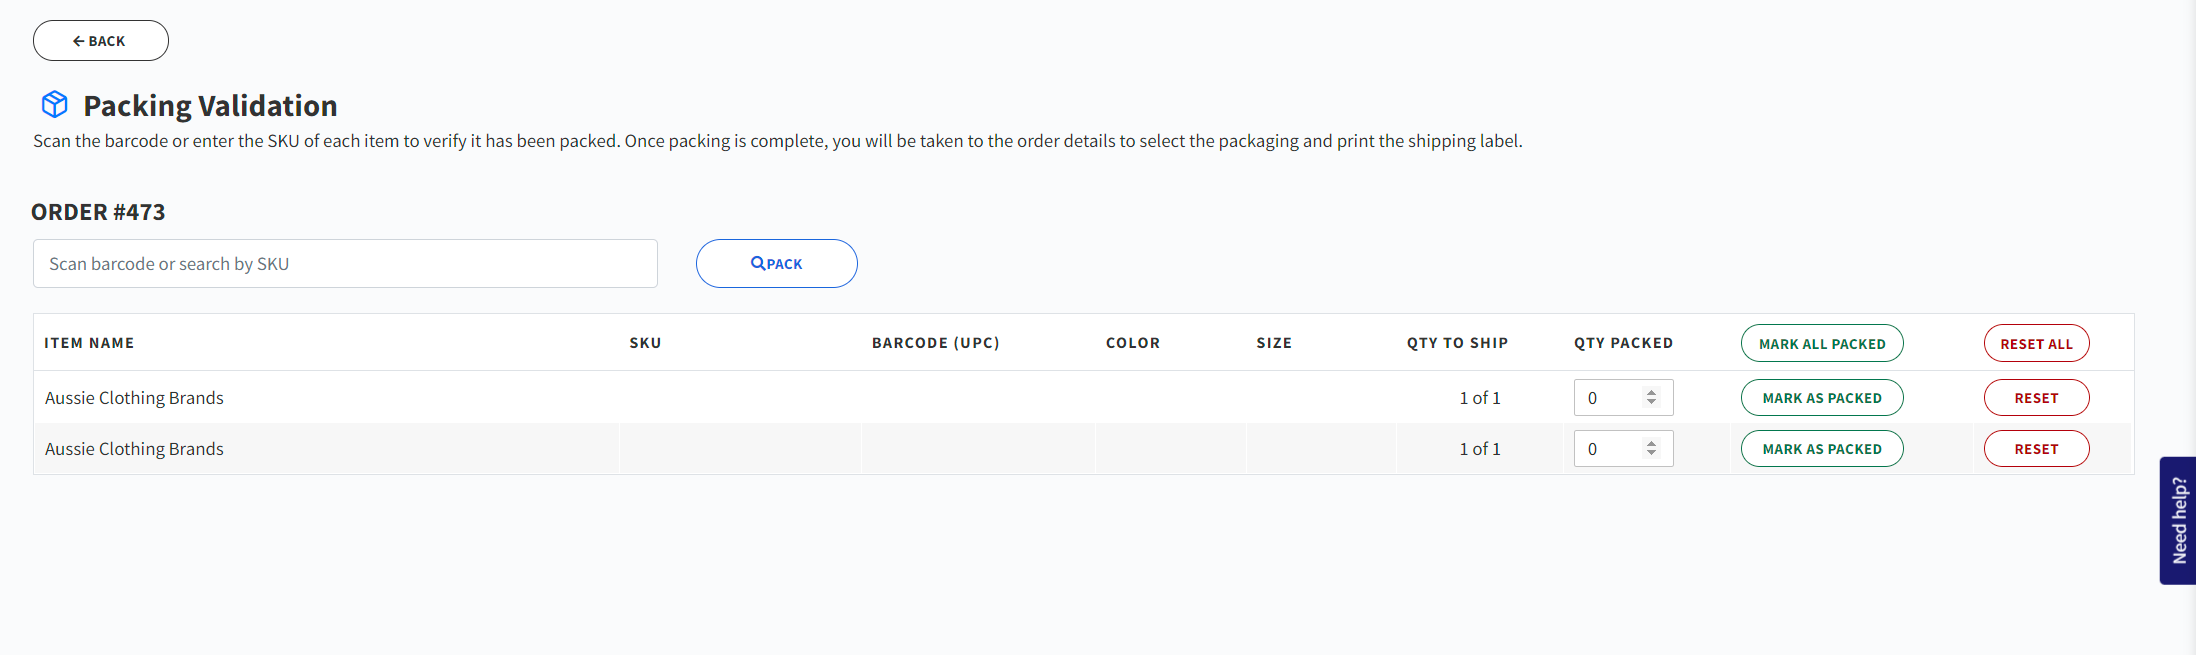Click the SKU column header
Screen dimensions: 2196x655
click(645, 342)
